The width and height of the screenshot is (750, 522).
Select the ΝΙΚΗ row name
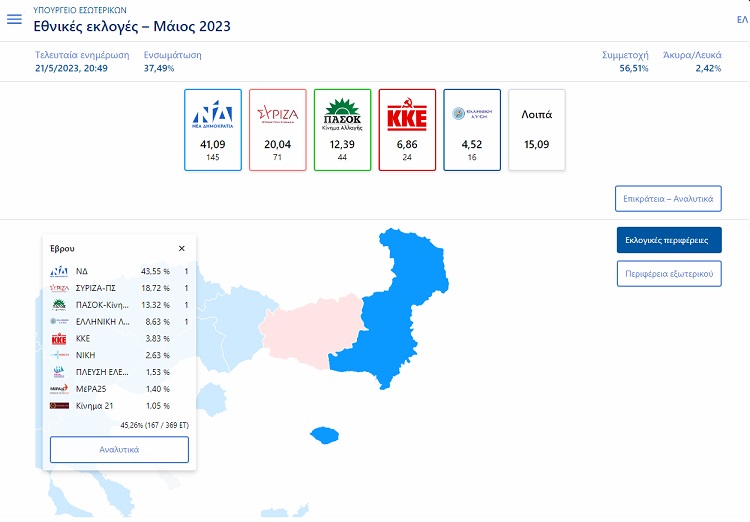[86, 355]
